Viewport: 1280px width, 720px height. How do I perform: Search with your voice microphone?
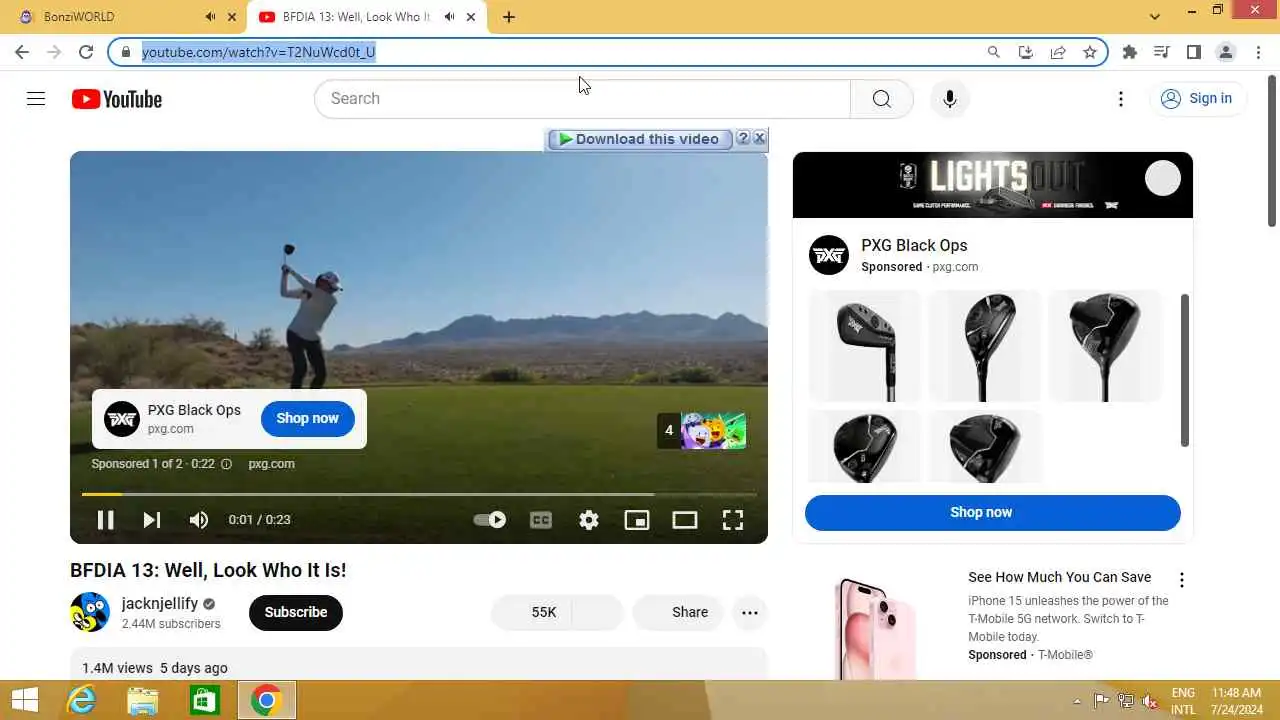click(950, 98)
